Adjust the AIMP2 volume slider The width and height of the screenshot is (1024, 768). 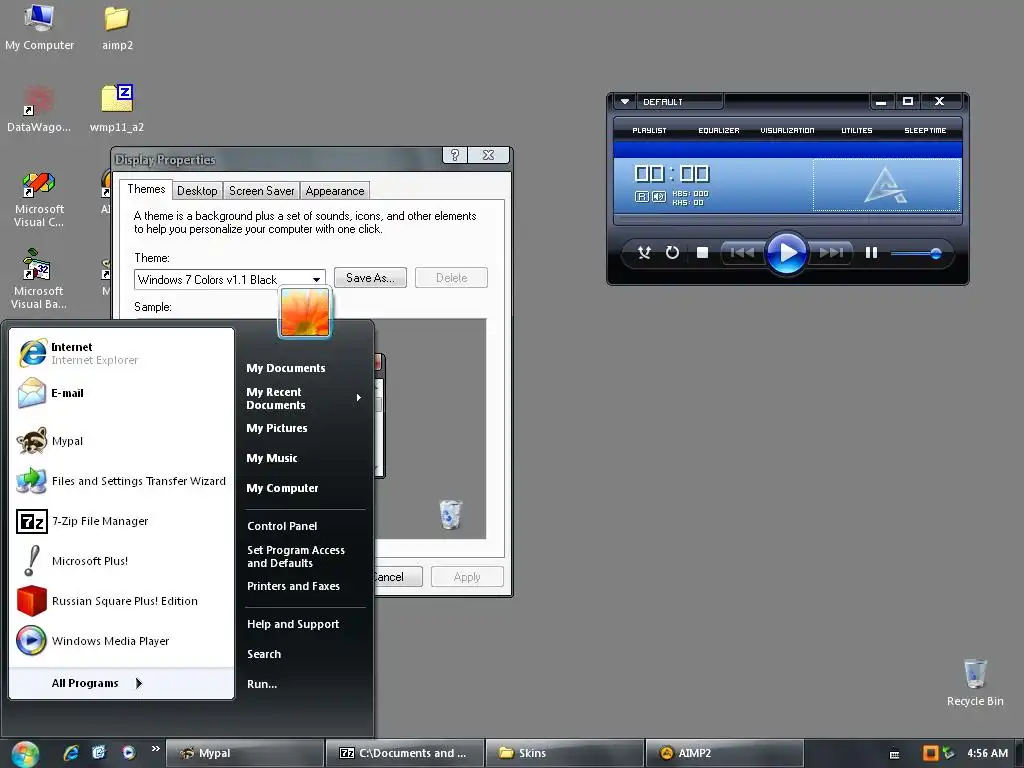coord(916,253)
